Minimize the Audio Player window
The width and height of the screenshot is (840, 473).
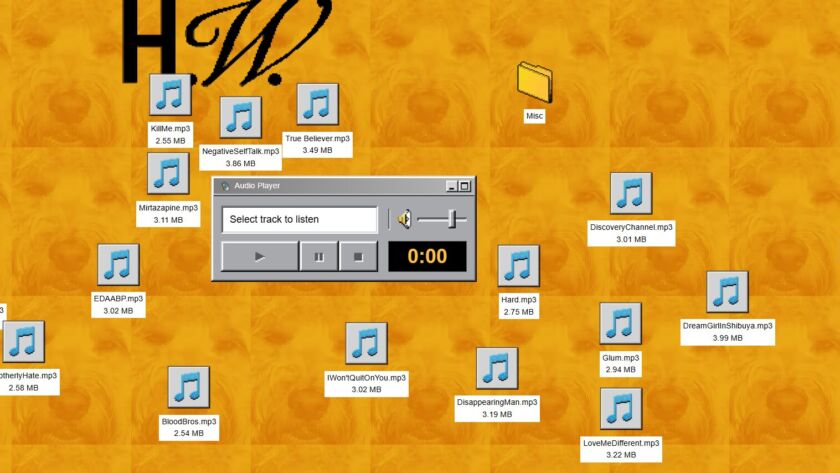click(452, 186)
